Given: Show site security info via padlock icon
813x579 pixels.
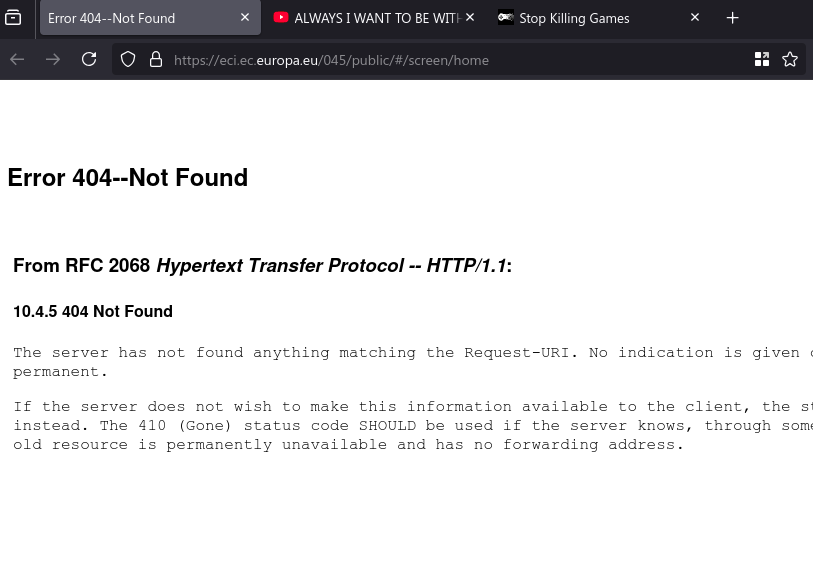Looking at the screenshot, I should [156, 60].
